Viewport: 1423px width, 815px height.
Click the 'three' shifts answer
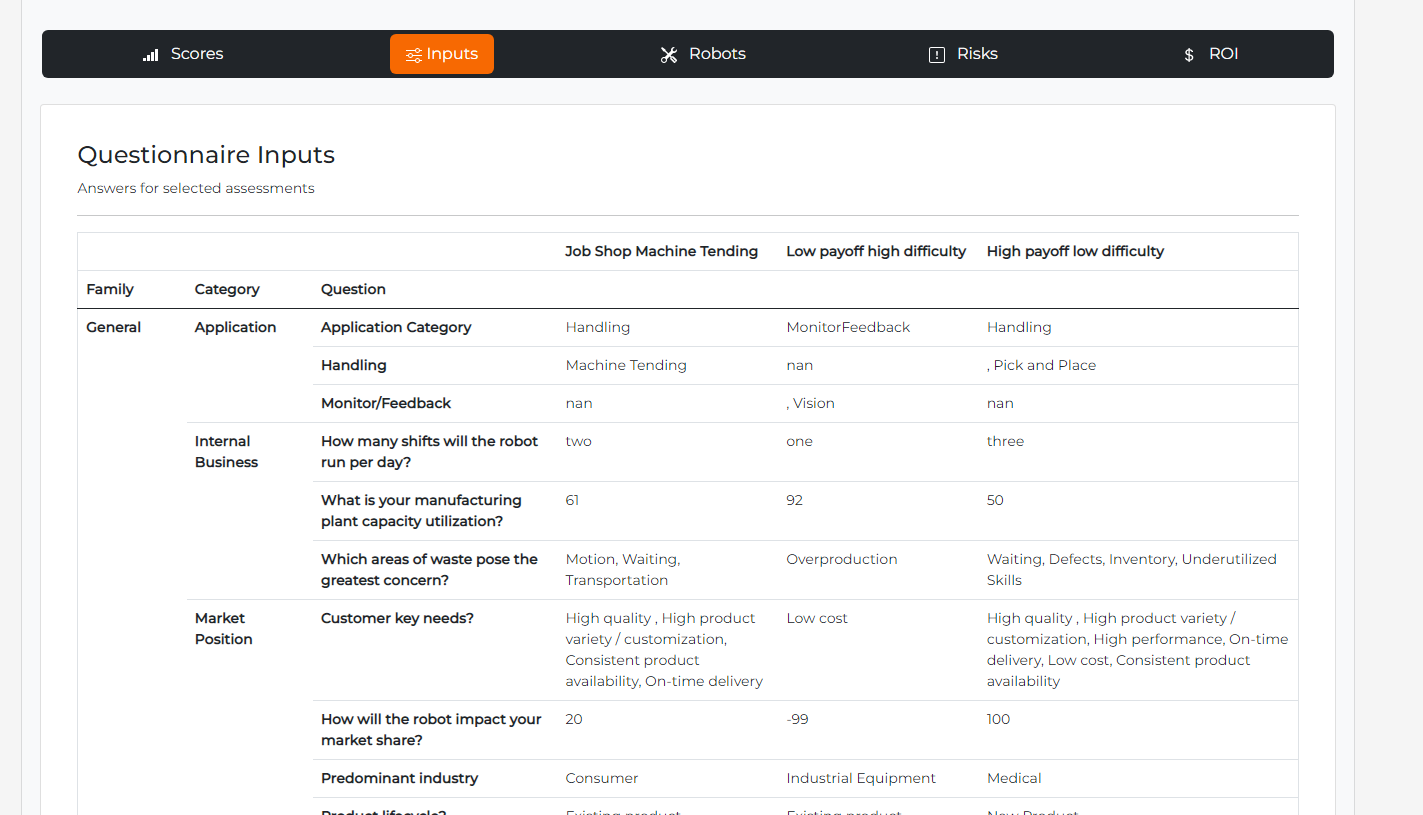1005,441
